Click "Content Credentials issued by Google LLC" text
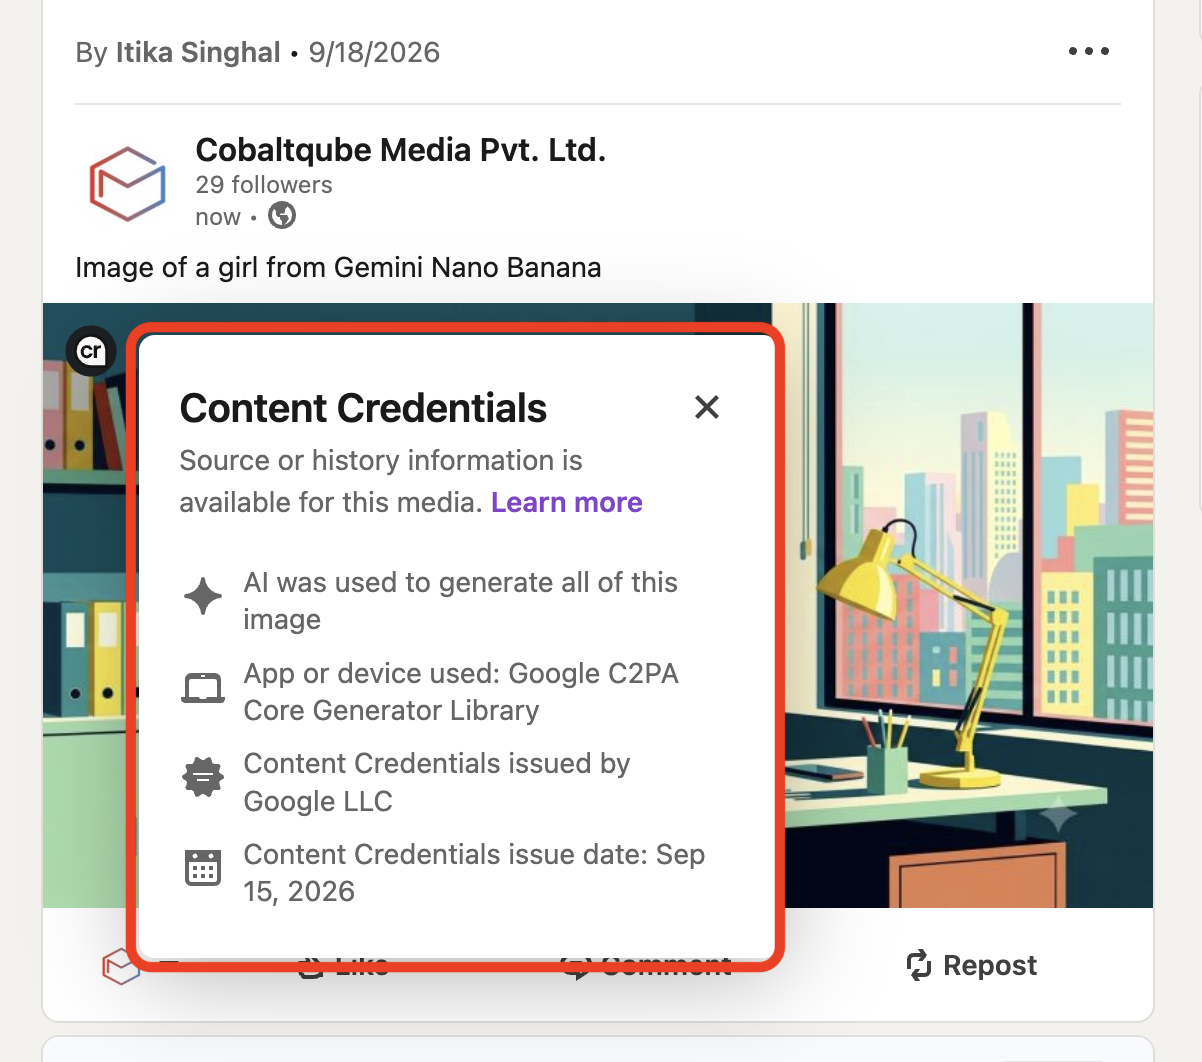 click(x=437, y=782)
